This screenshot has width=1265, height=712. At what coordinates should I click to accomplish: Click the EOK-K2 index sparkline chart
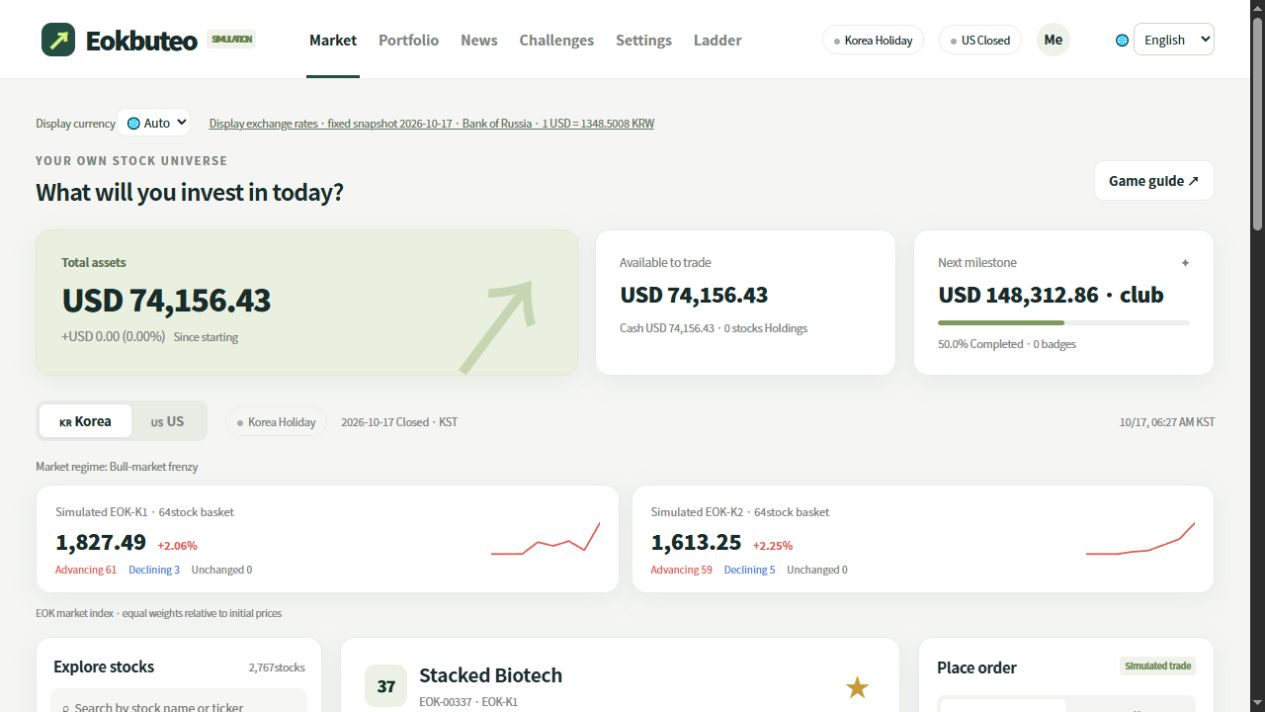[1141, 540]
